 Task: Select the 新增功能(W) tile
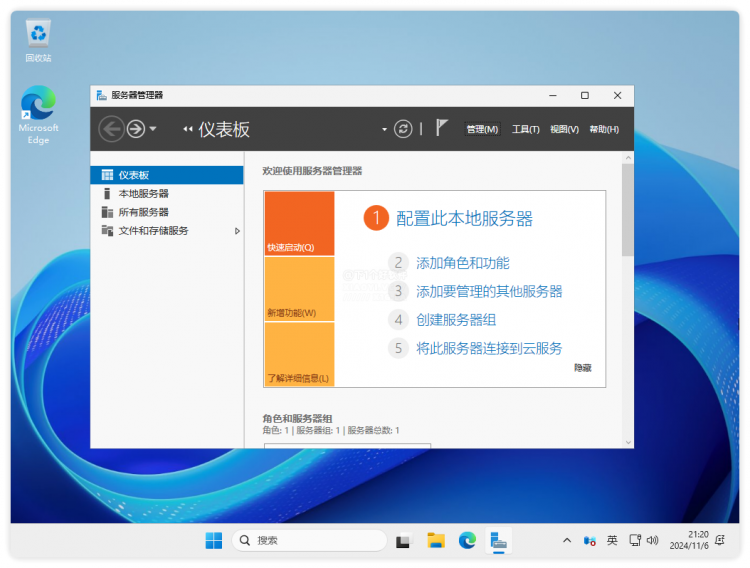(x=299, y=289)
